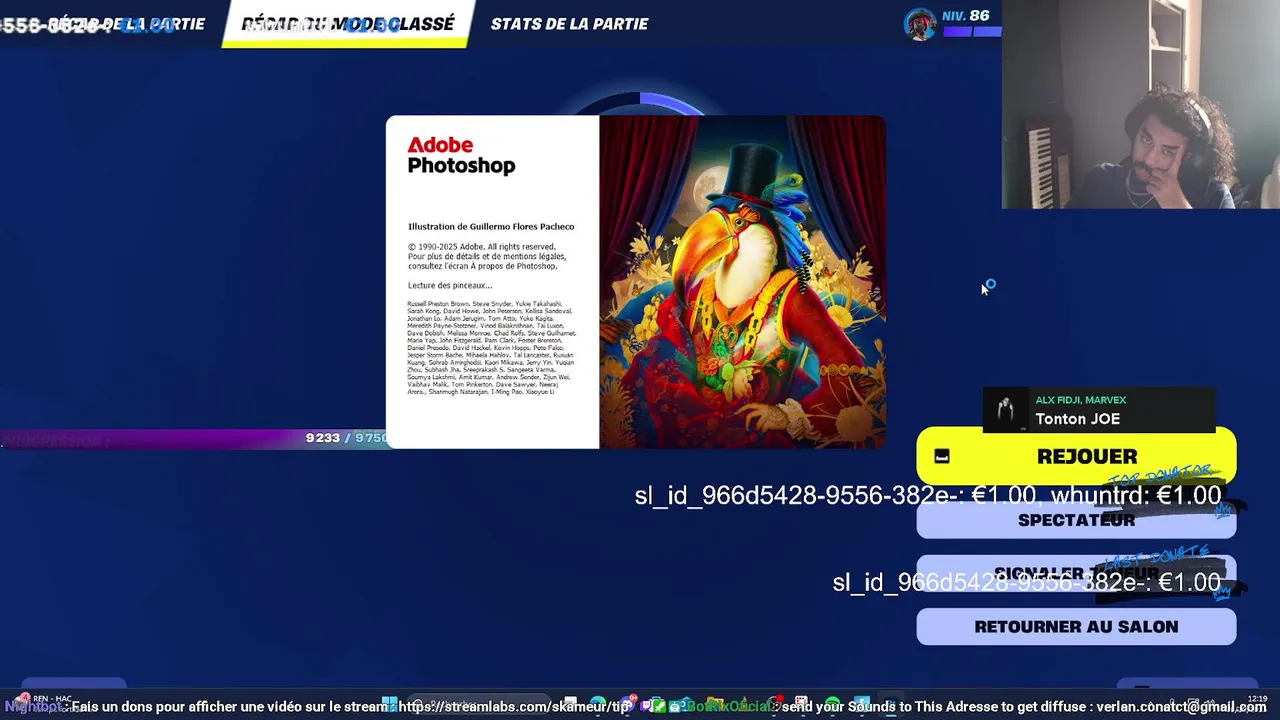Open Microsoft Edge from the taskbar
1280x720 pixels.
[597, 706]
